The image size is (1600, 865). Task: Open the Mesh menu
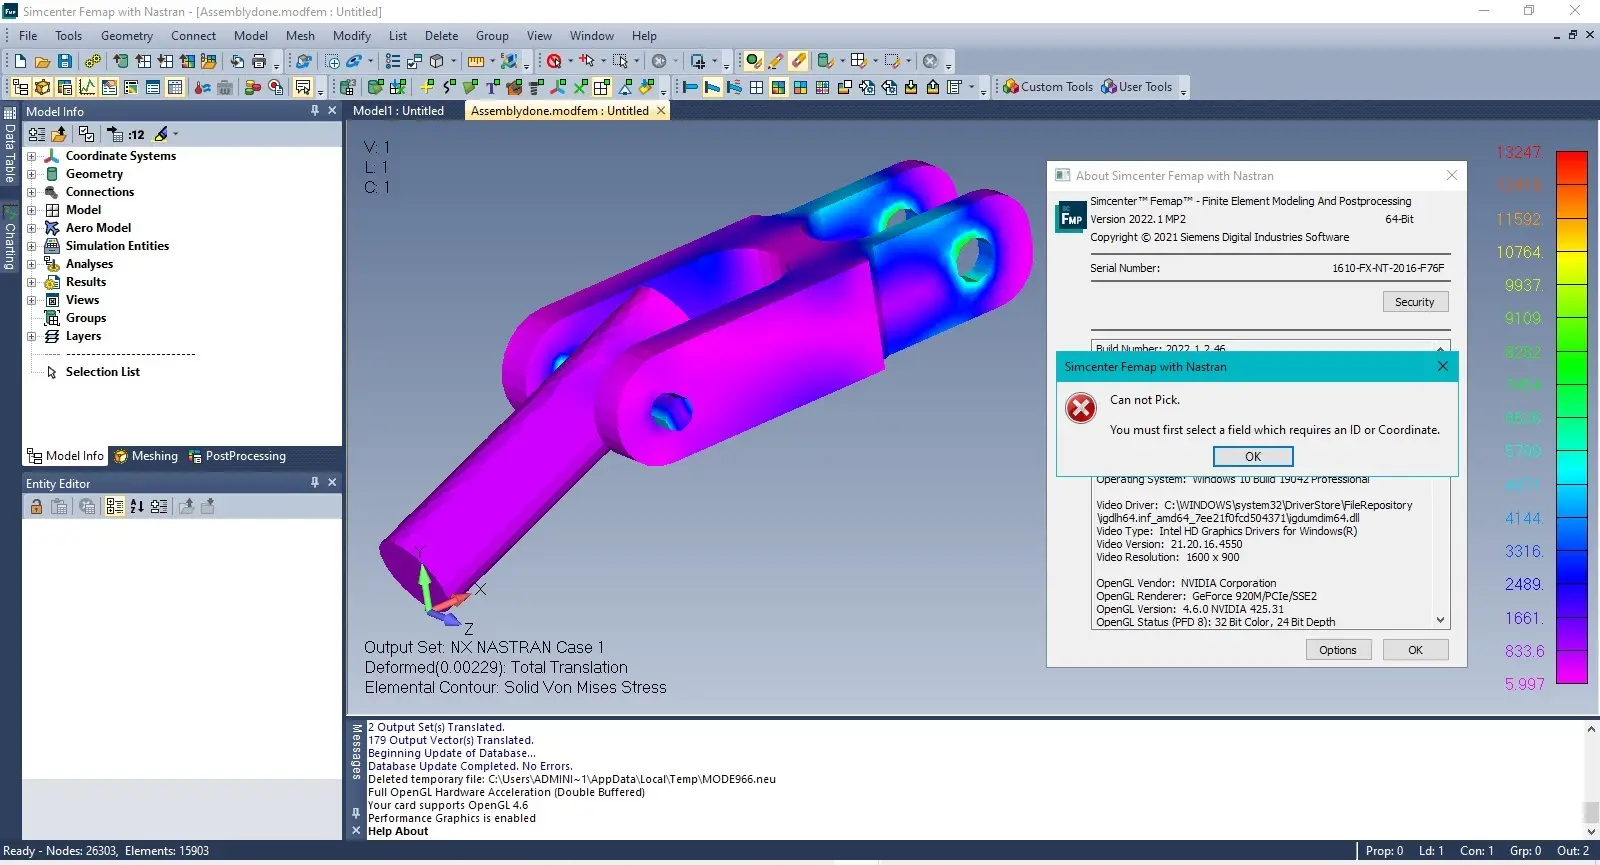300,36
